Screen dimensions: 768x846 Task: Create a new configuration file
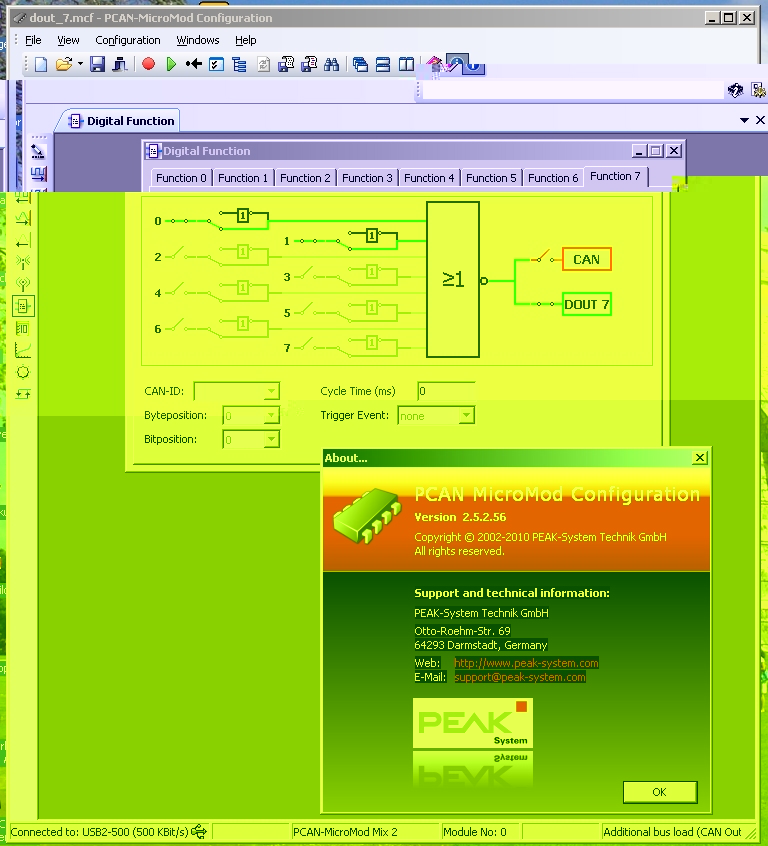41,65
